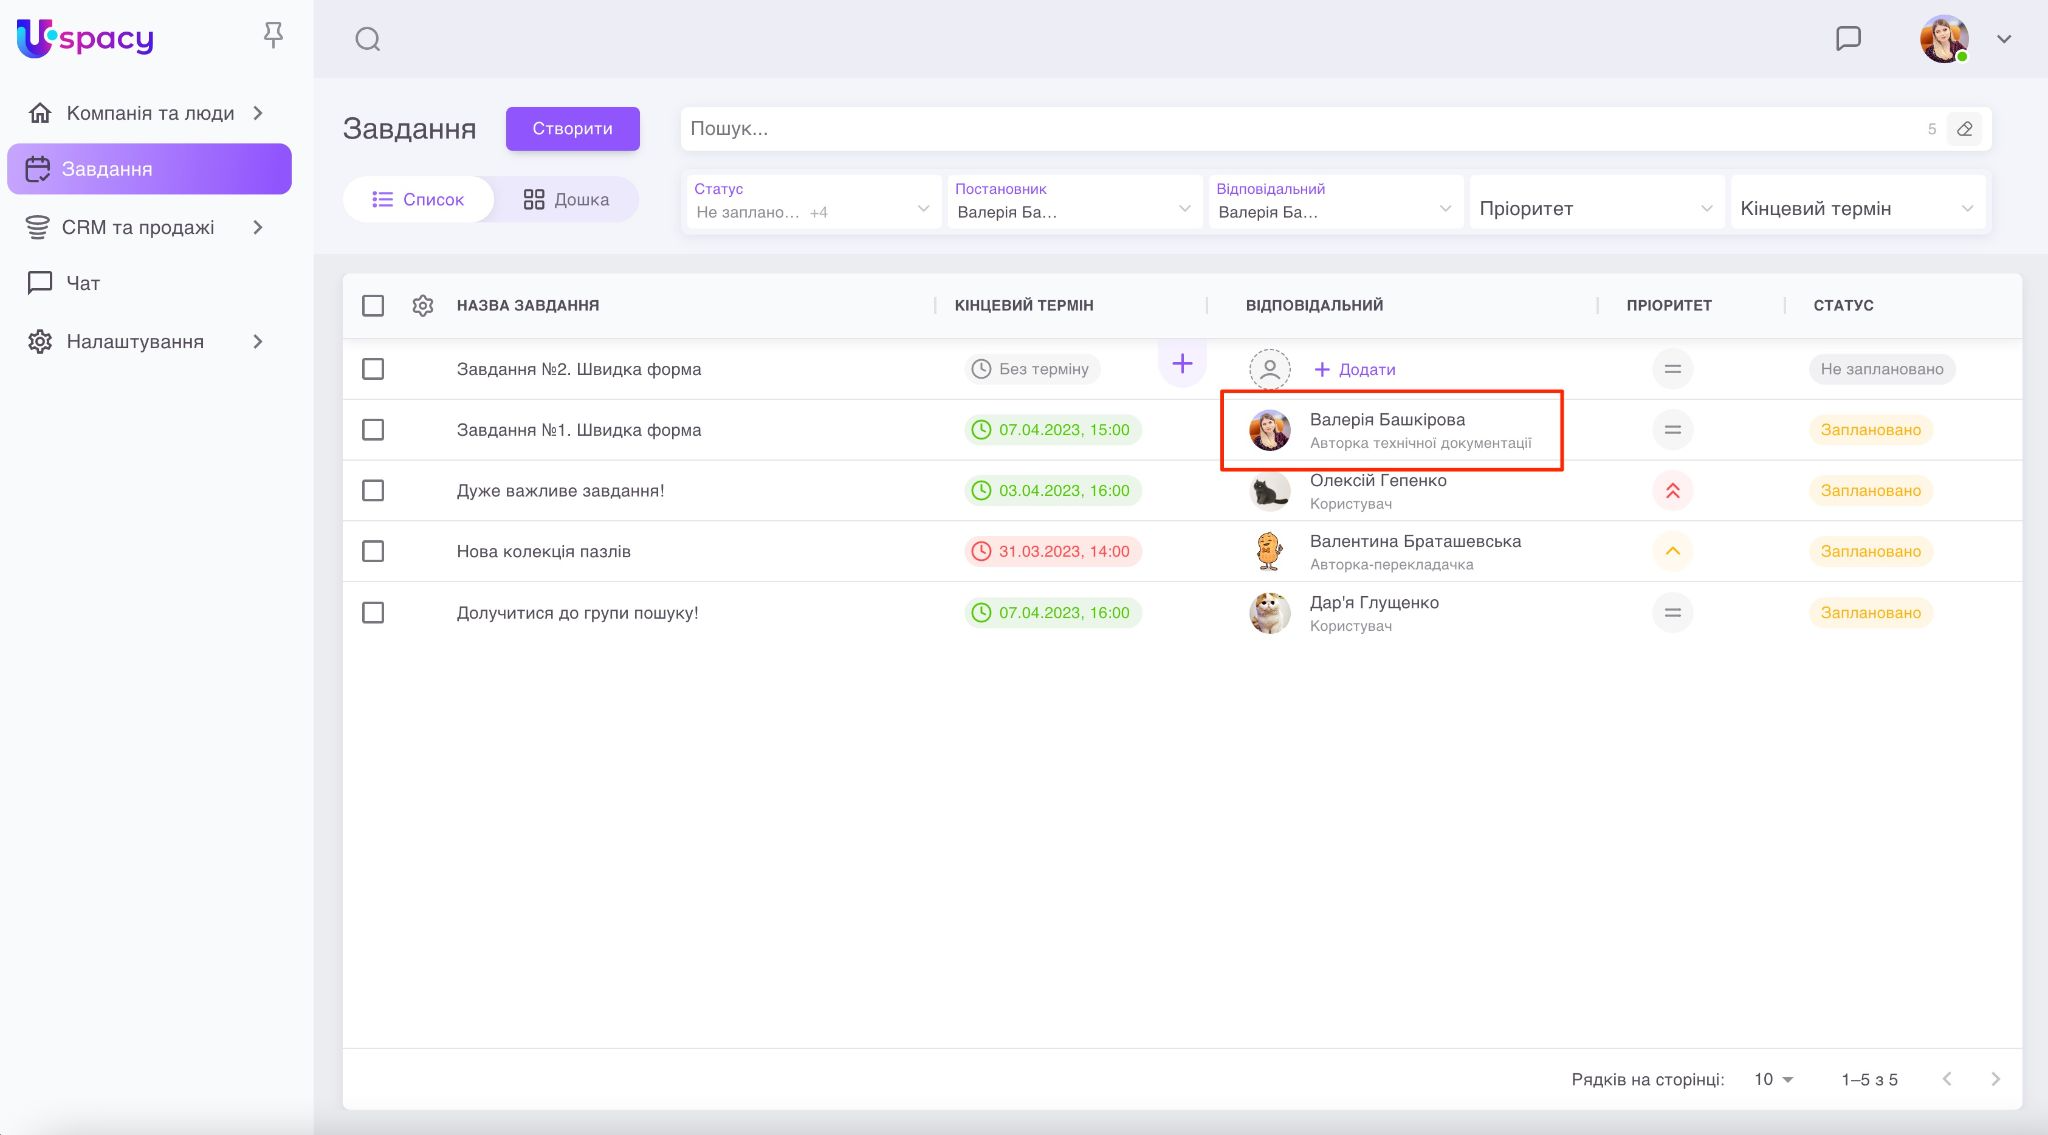The width and height of the screenshot is (2048, 1135).
Task: Check the box for Завдання №2
Action: [373, 369]
